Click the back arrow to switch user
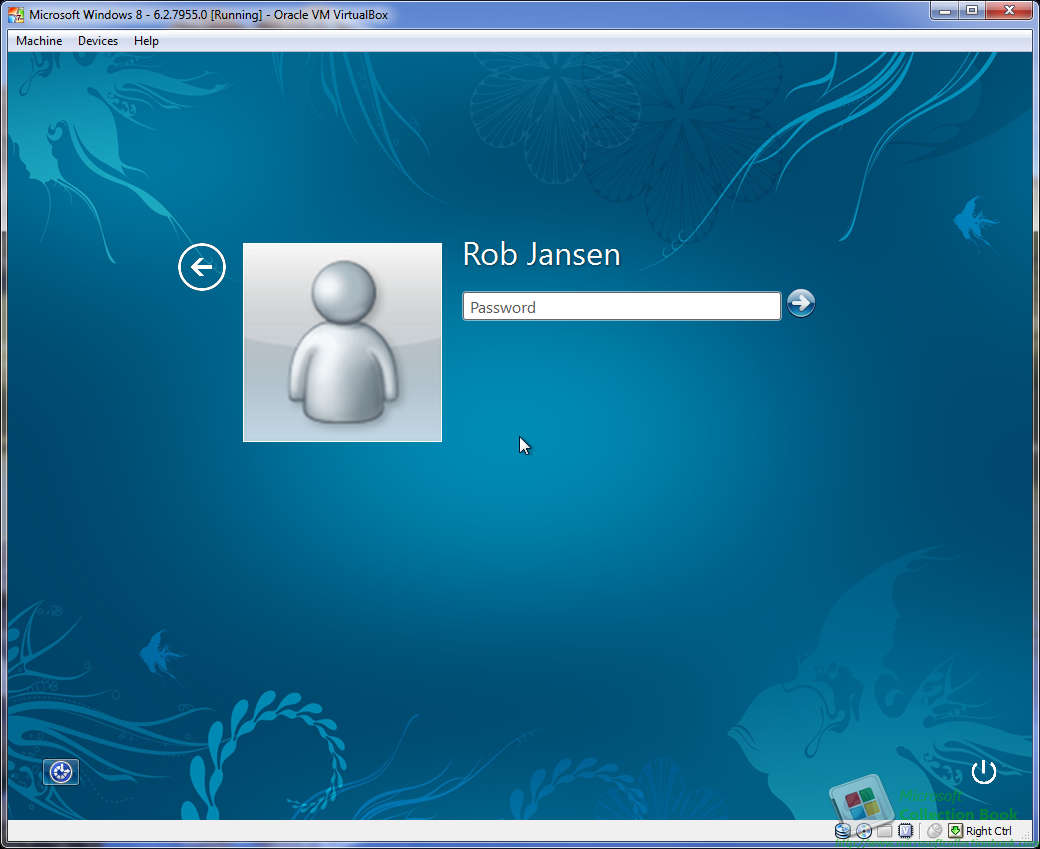Screen dimensions: 1040x849 (x=202, y=267)
